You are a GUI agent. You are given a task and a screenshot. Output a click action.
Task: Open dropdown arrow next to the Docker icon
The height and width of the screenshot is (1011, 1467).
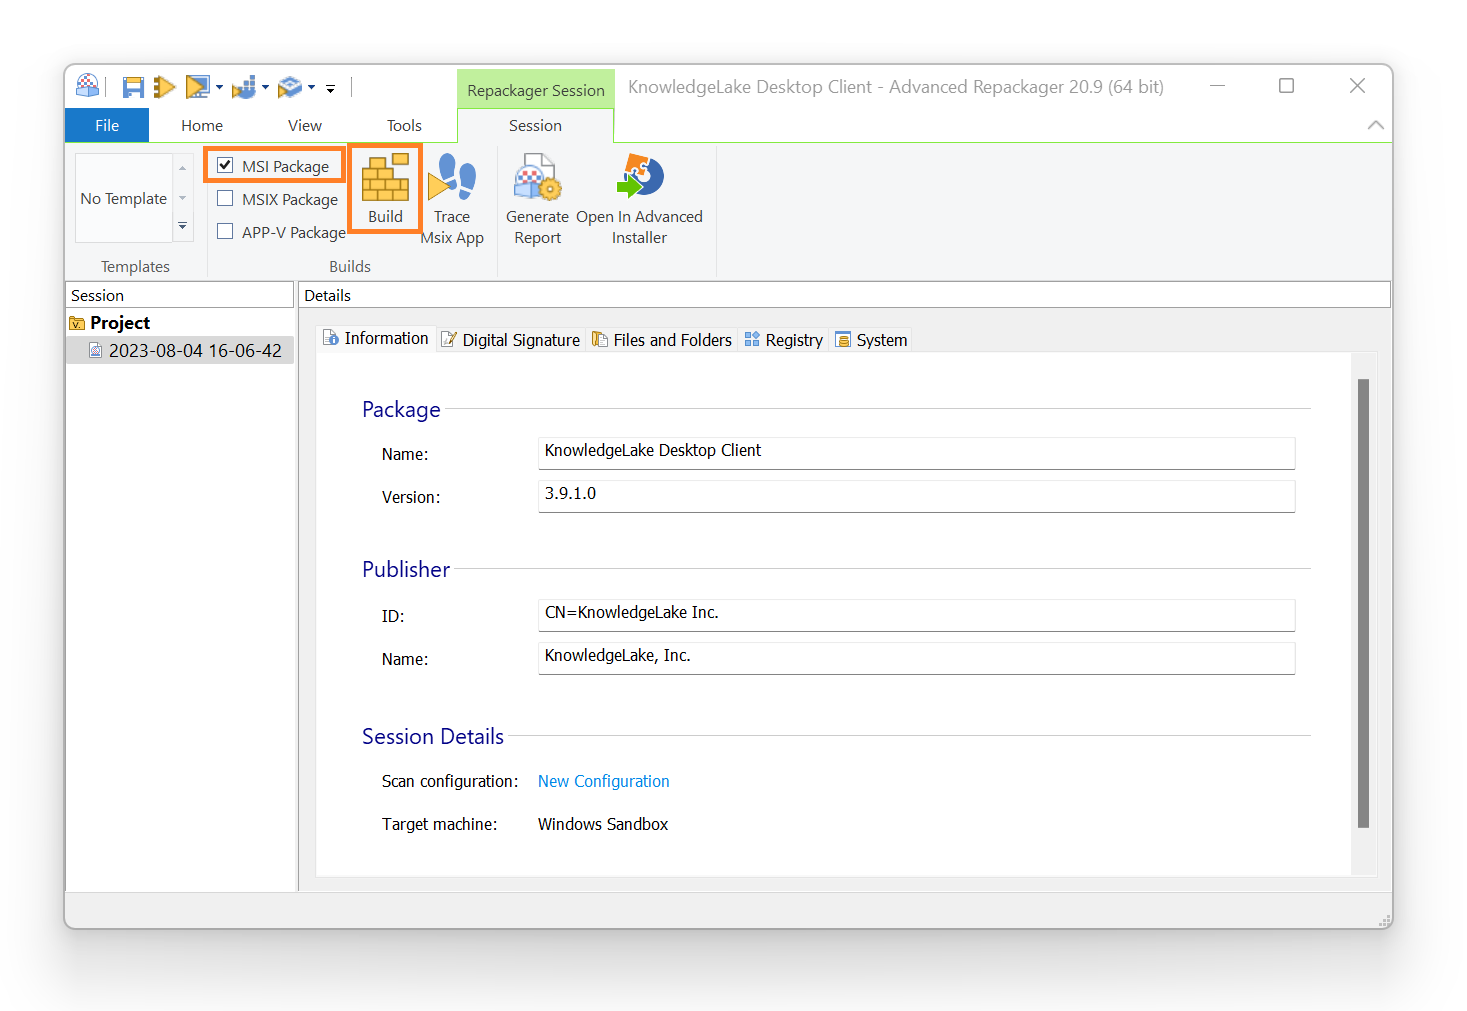point(265,88)
